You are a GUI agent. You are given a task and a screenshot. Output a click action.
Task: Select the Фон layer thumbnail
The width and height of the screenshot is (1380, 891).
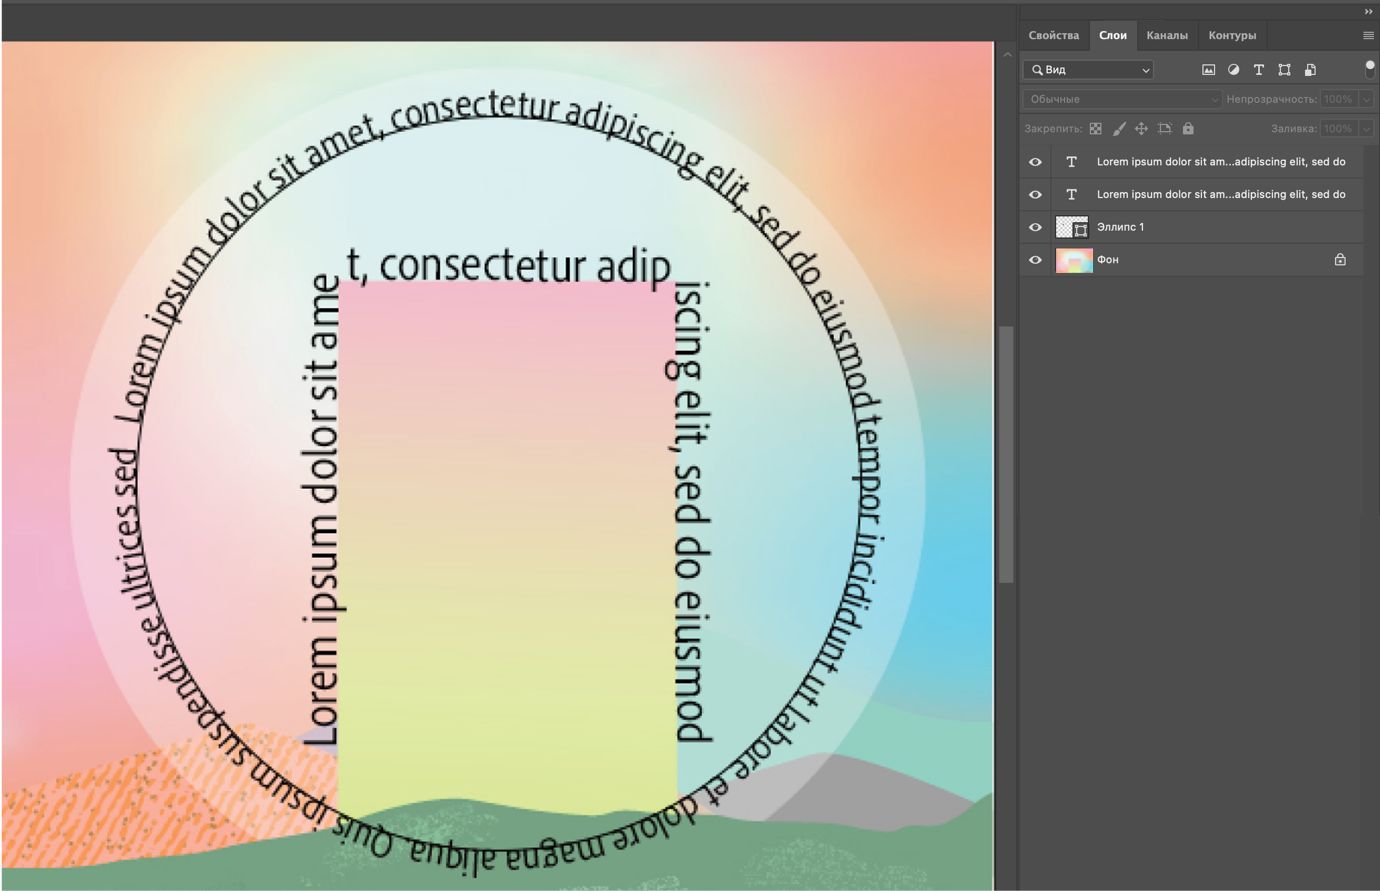click(x=1074, y=260)
